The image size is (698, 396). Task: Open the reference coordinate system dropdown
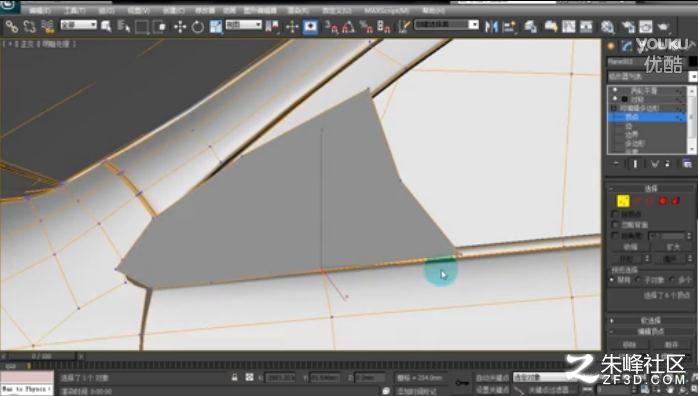point(243,24)
